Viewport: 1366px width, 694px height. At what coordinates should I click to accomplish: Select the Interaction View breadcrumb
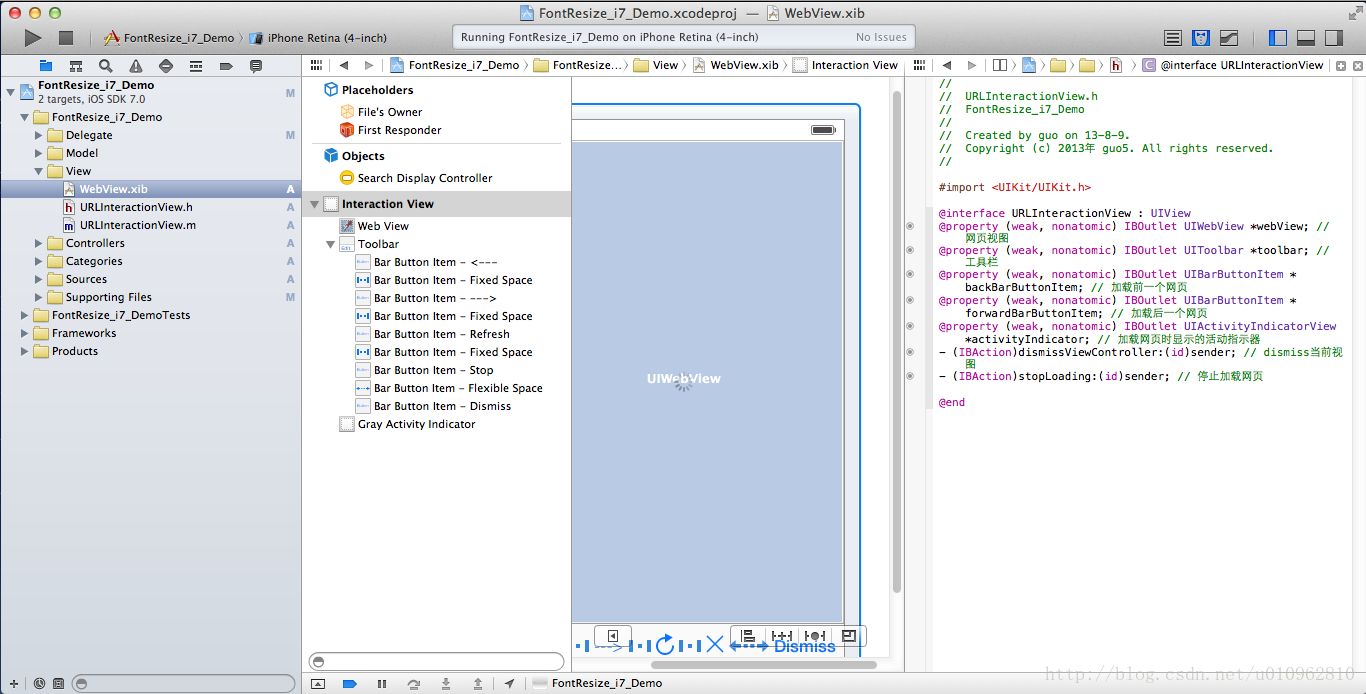pyautogui.click(x=845, y=65)
